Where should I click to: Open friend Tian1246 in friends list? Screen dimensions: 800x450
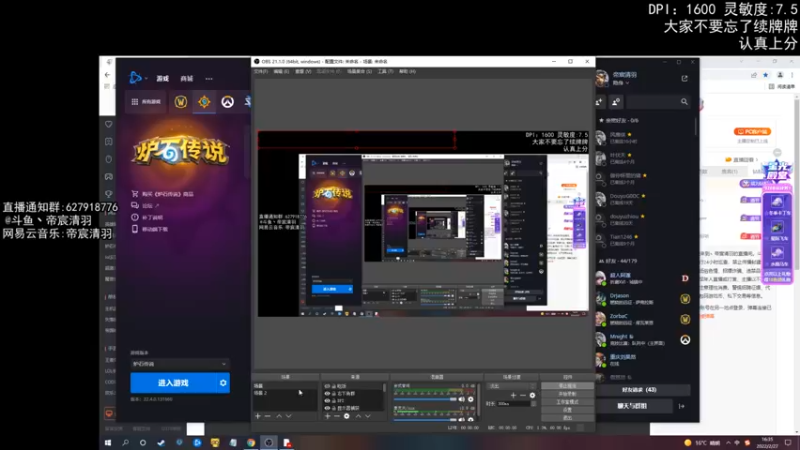click(643, 239)
